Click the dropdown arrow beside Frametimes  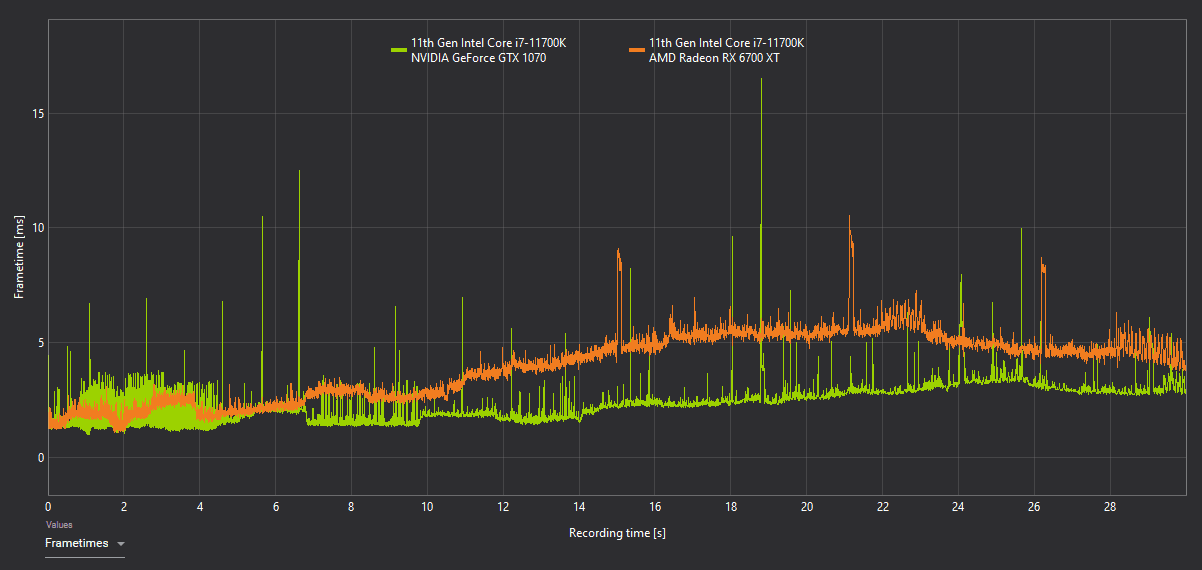point(121,544)
